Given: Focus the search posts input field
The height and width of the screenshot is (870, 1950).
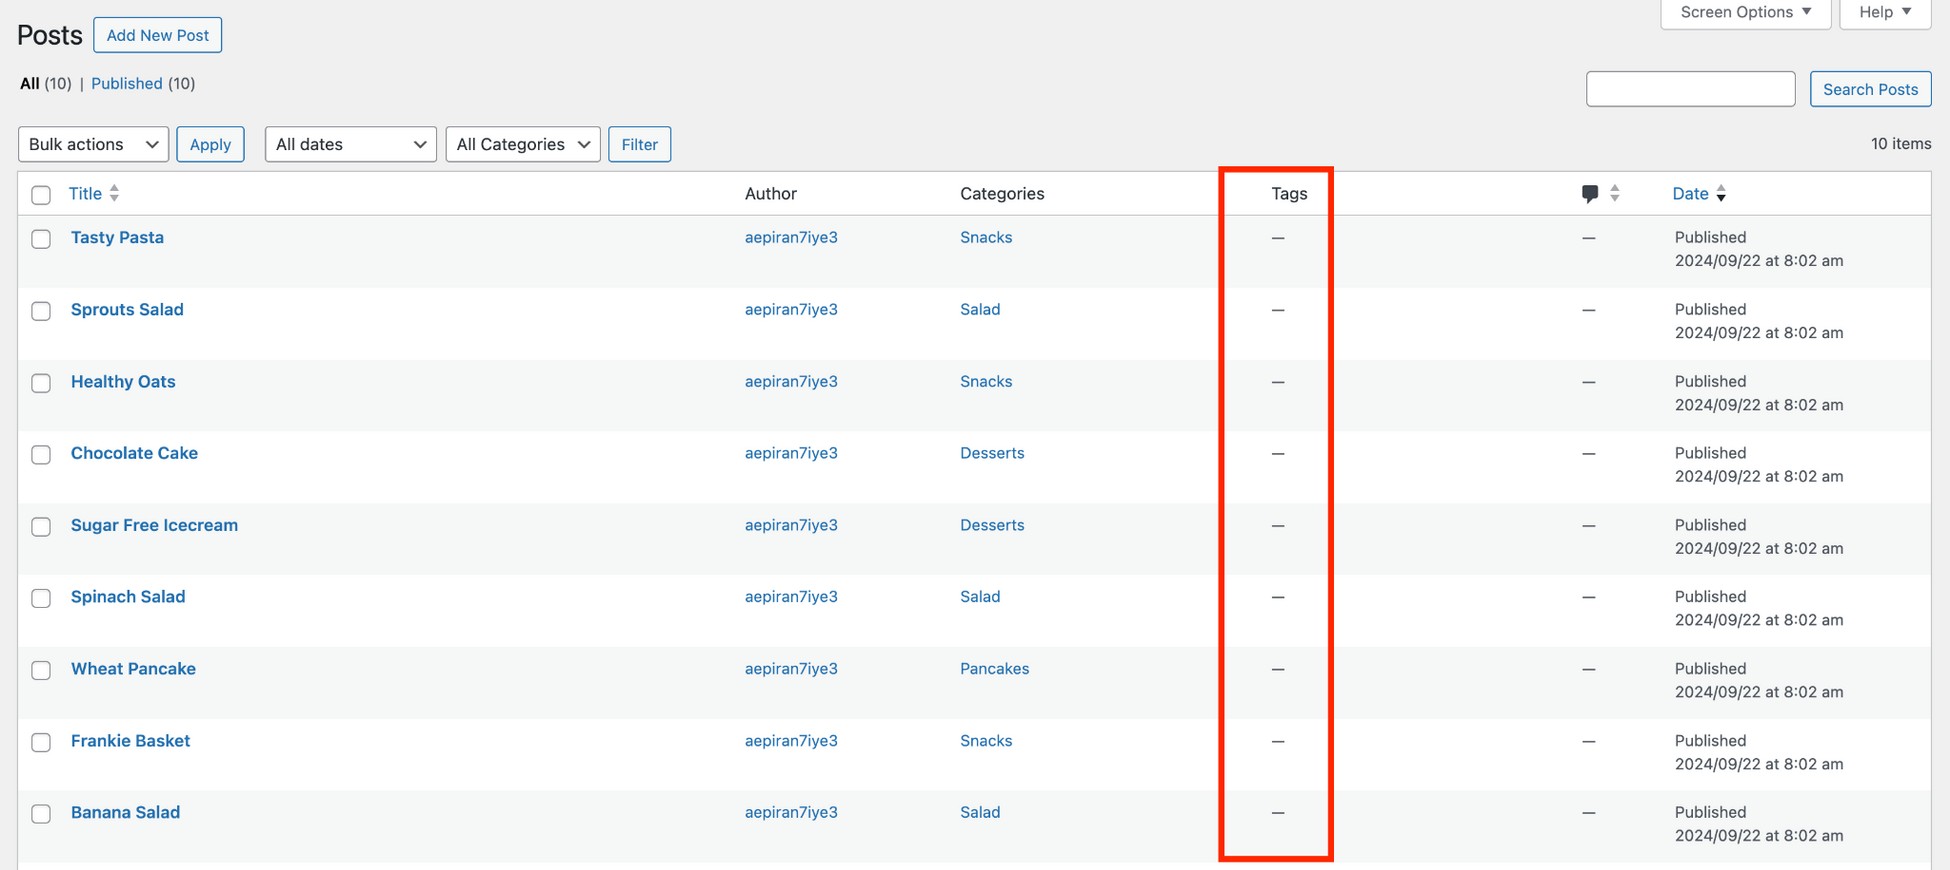Looking at the screenshot, I should (x=1691, y=89).
